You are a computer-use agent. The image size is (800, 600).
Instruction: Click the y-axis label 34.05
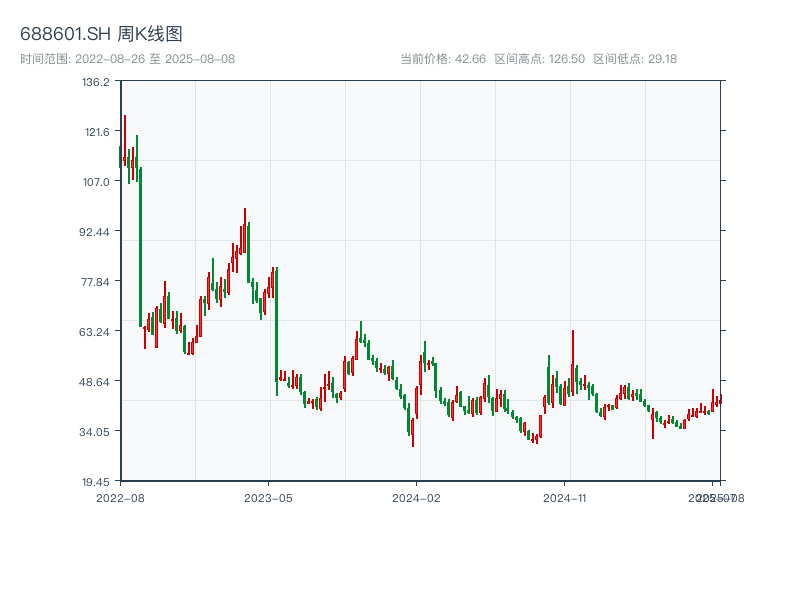pos(94,432)
